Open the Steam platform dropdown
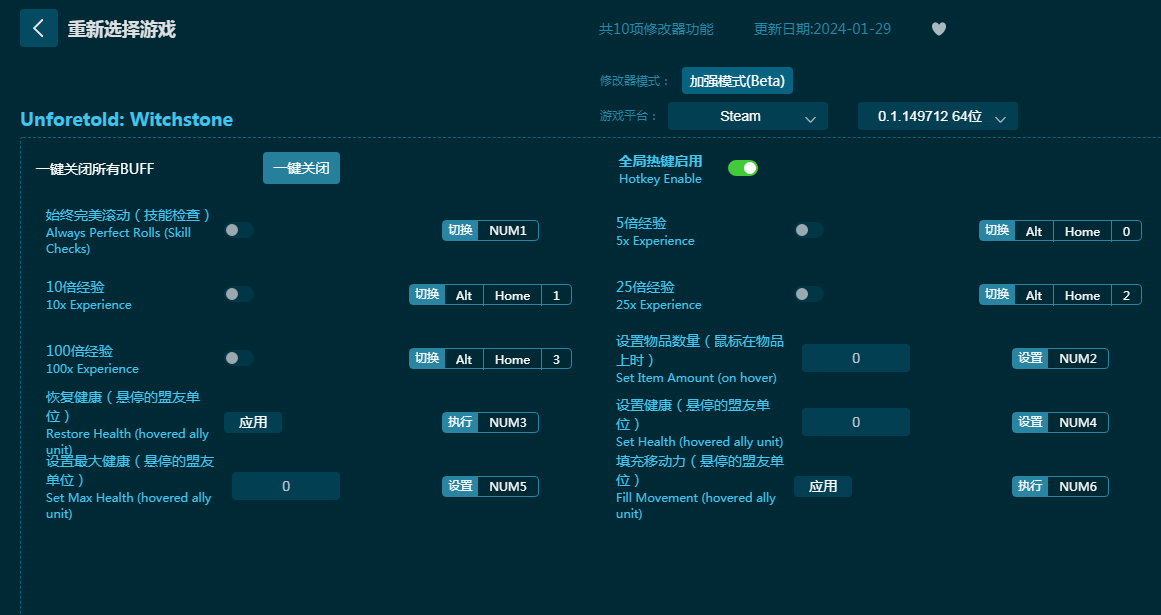 coord(747,116)
